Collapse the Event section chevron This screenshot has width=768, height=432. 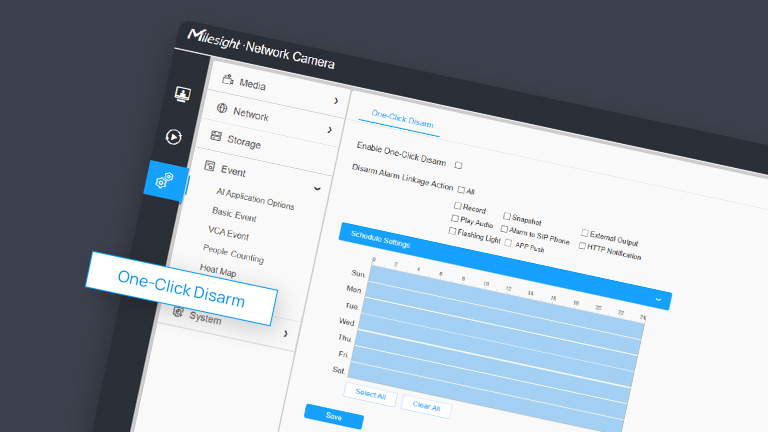[317, 187]
